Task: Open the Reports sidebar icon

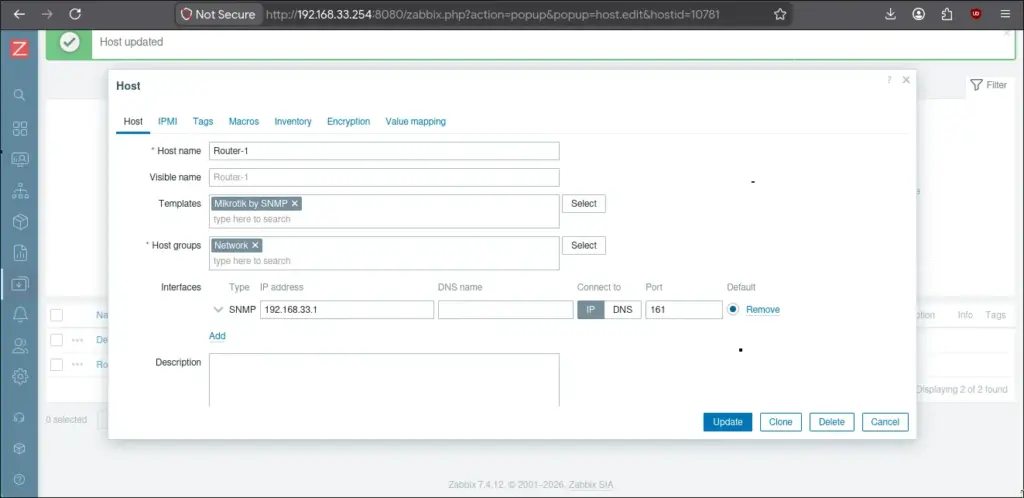Action: 20,253
